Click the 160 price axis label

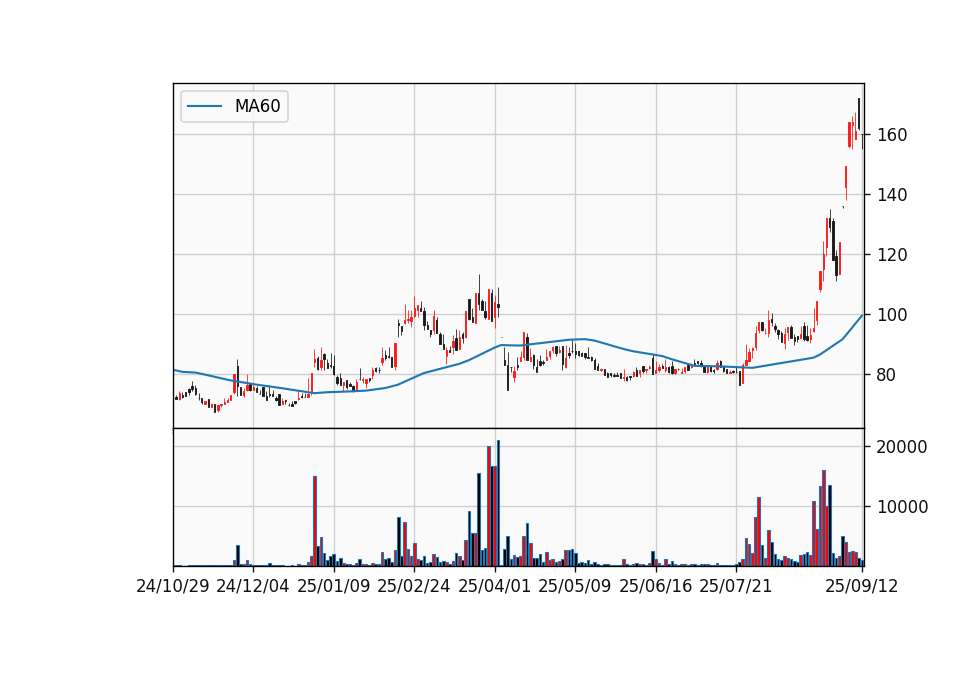coord(892,135)
